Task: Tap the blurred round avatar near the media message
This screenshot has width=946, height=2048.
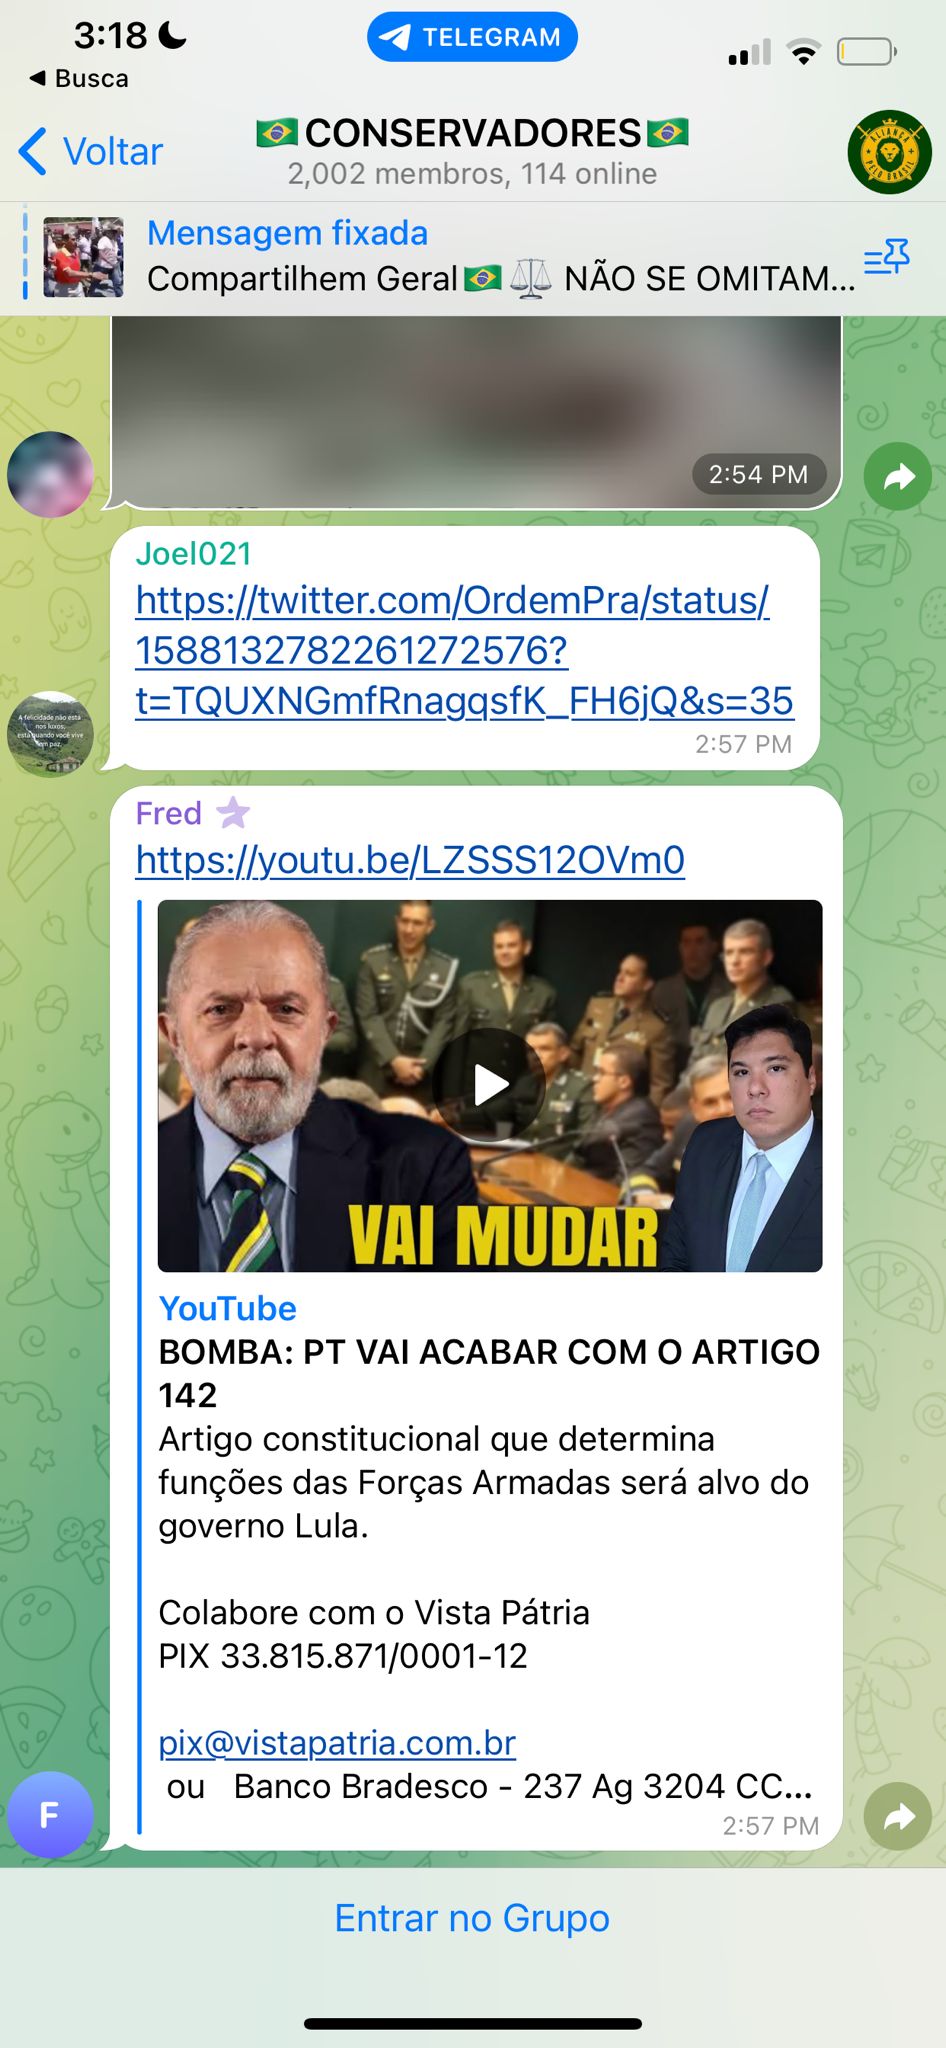Action: [x=50, y=474]
